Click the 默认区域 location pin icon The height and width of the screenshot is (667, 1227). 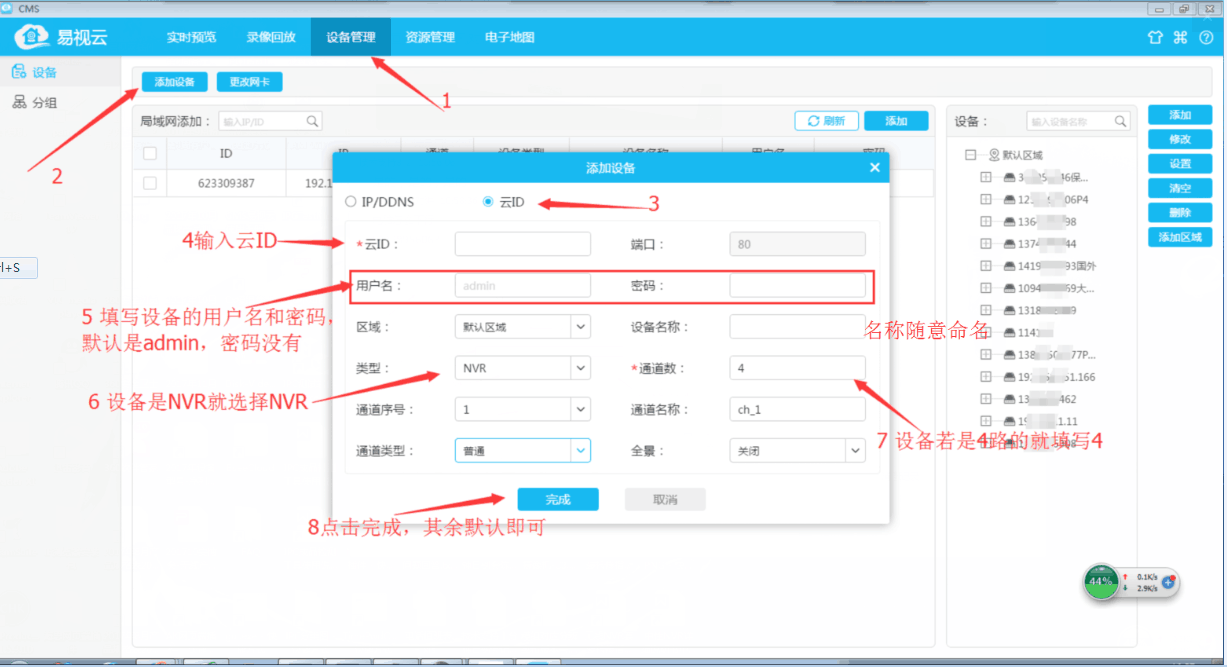click(993, 155)
